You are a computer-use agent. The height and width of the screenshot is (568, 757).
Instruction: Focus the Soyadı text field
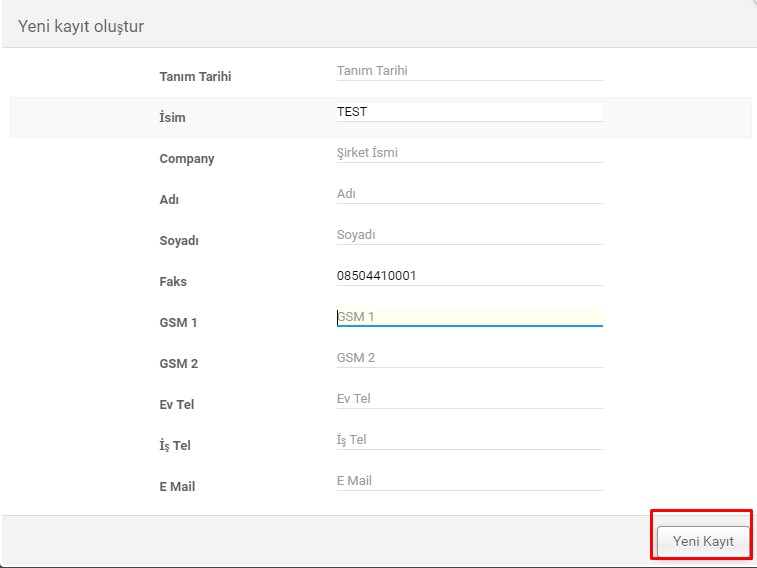[x=469, y=235]
